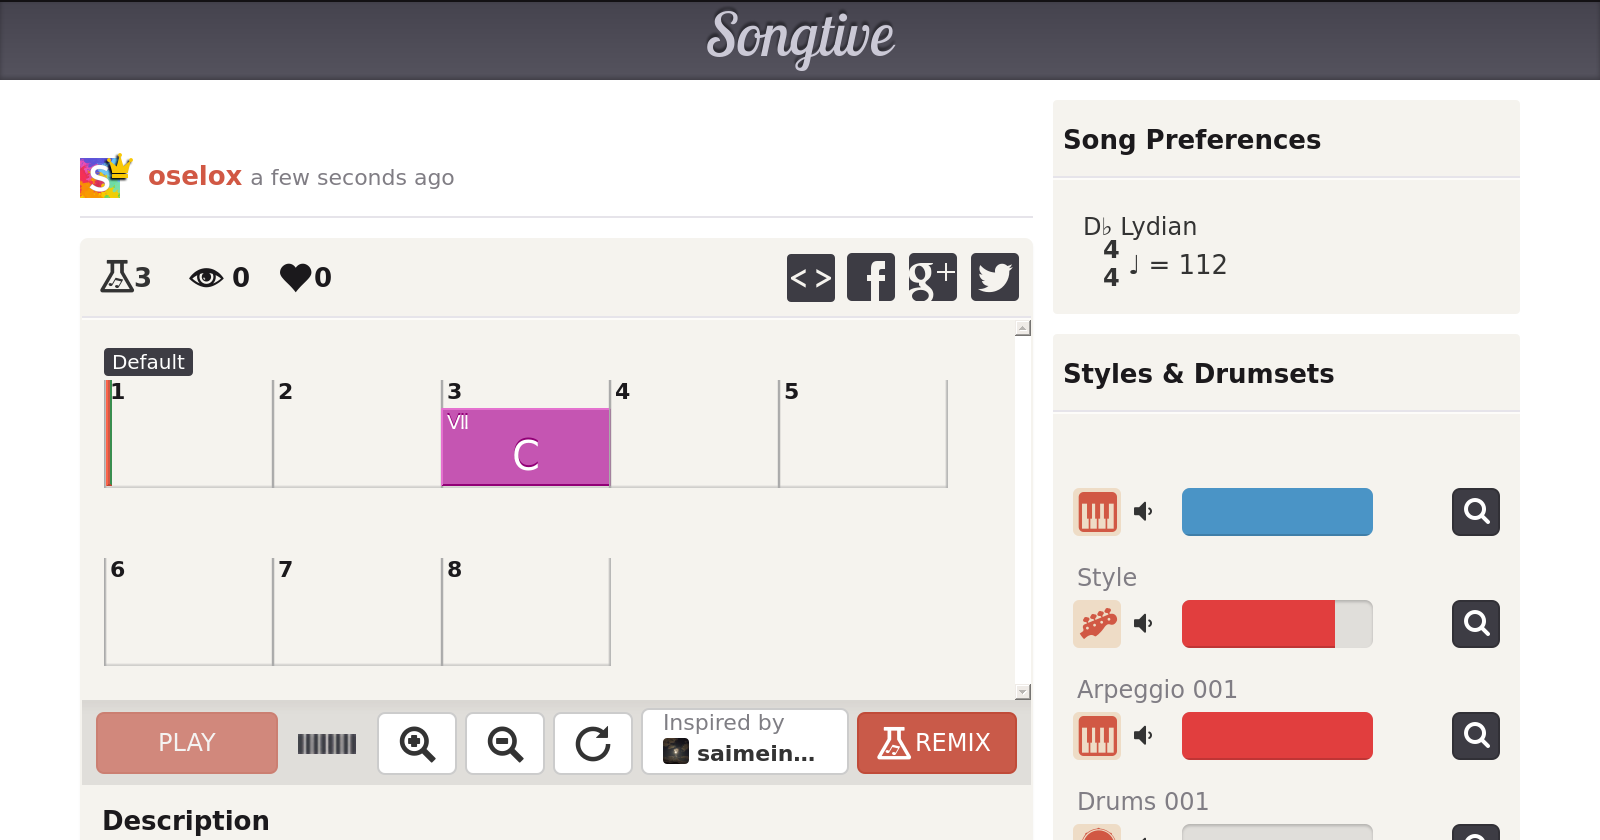Mute the top keyboard track speaker
Image resolution: width=1600 pixels, height=840 pixels.
pos(1143,512)
